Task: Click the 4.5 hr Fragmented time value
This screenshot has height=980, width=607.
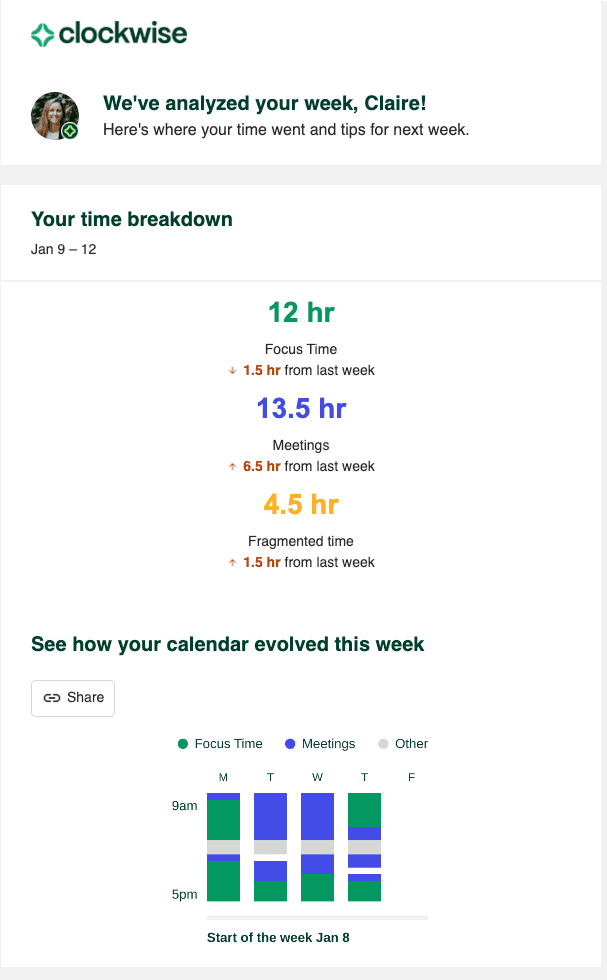Action: point(301,505)
